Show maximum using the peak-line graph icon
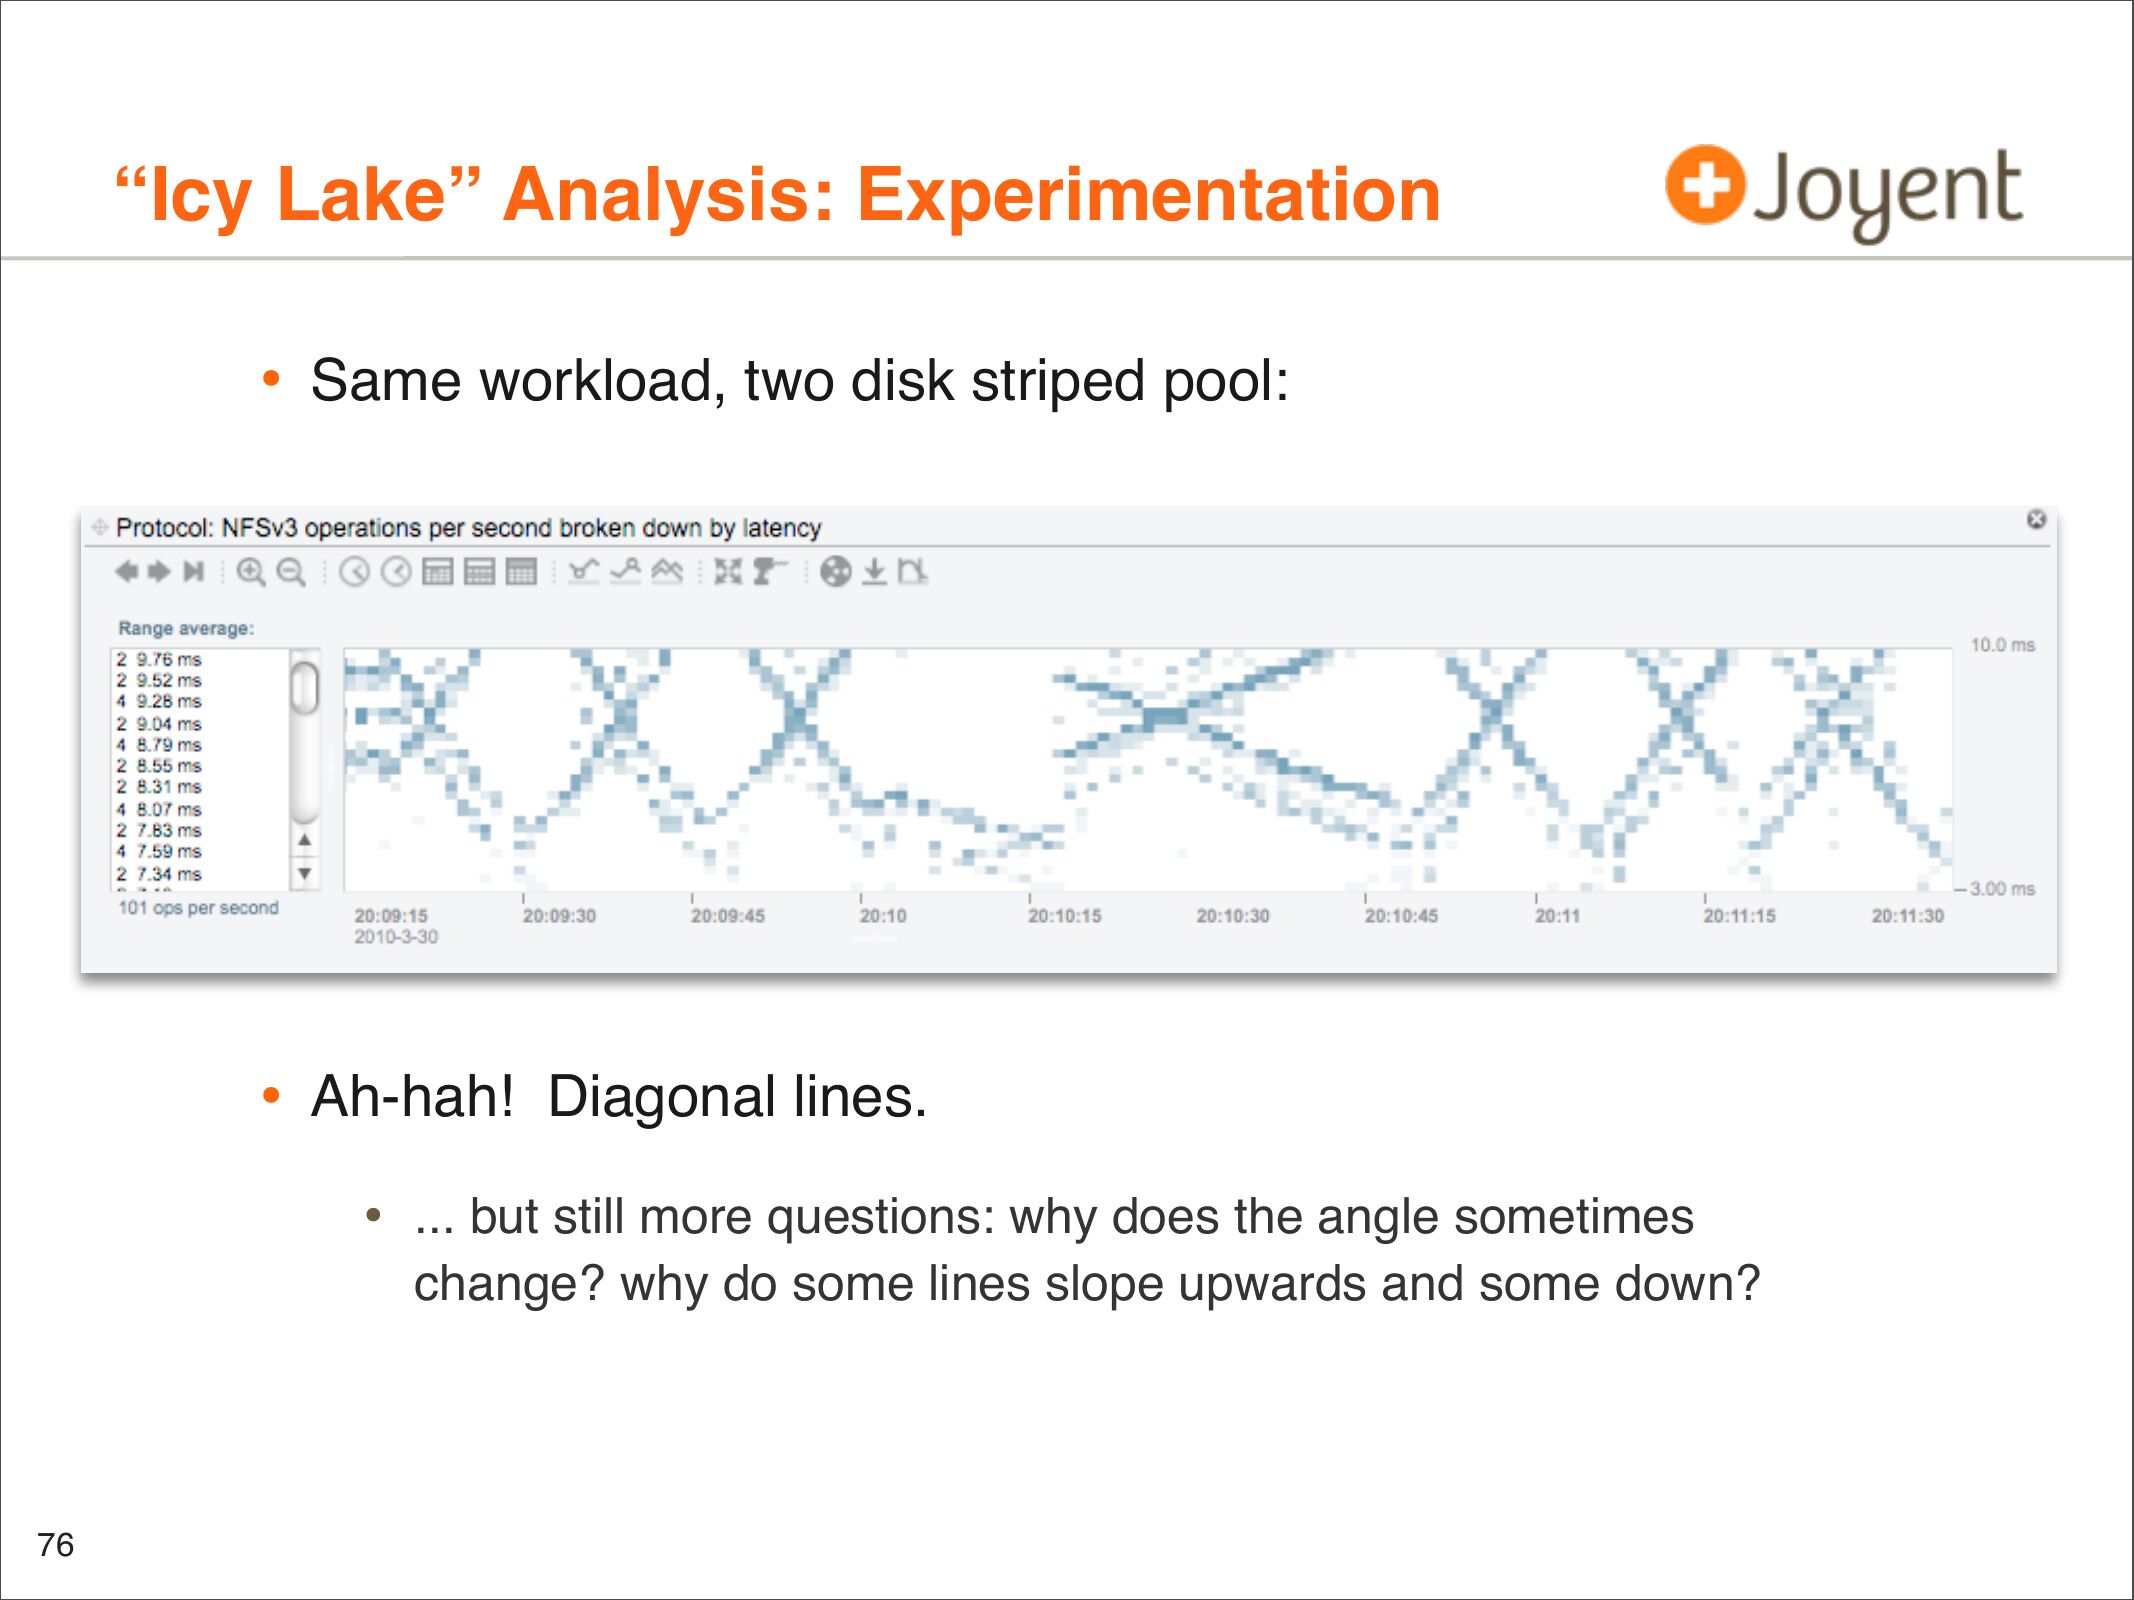This screenshot has width=2134, height=1600. click(625, 571)
